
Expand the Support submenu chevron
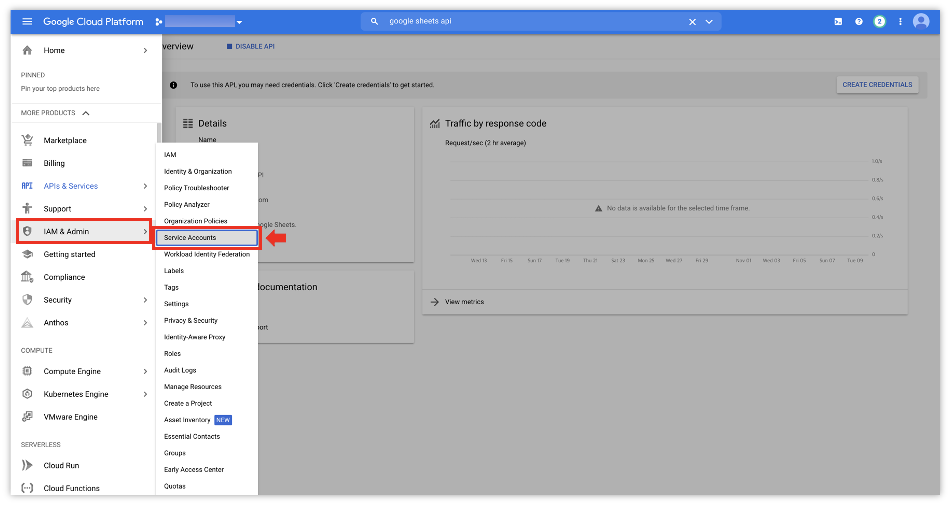(x=145, y=209)
